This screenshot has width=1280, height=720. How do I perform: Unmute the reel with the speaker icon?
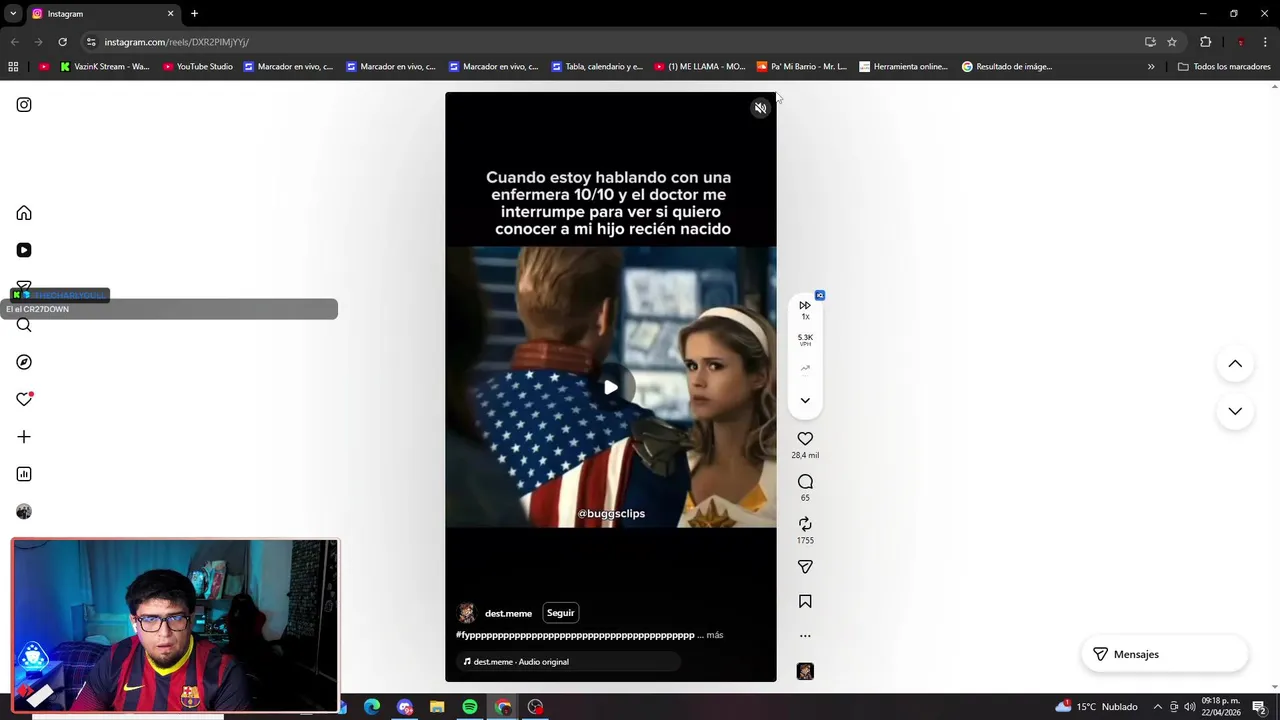760,108
